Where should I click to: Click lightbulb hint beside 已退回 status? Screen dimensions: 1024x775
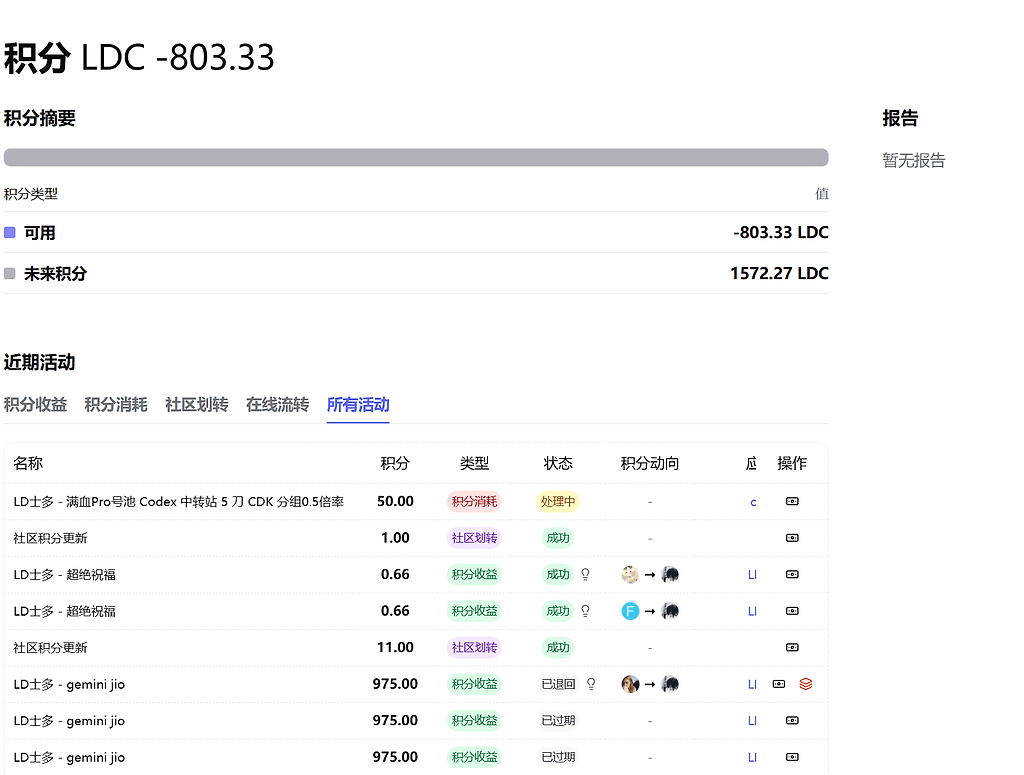591,684
